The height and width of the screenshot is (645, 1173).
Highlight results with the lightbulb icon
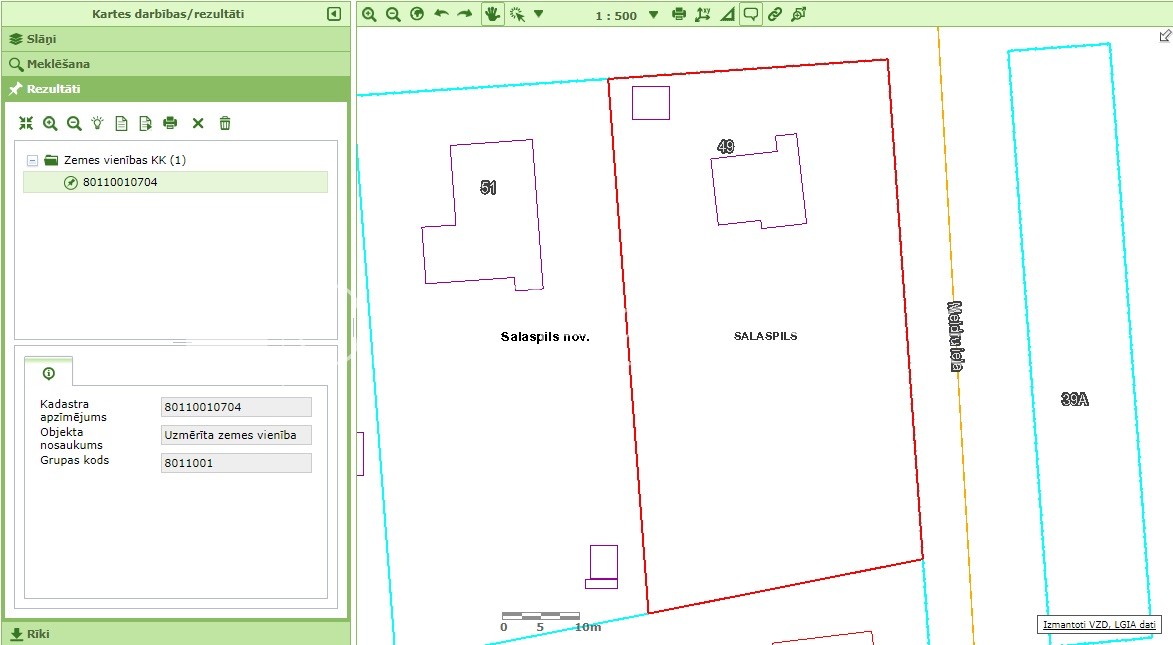pos(98,123)
